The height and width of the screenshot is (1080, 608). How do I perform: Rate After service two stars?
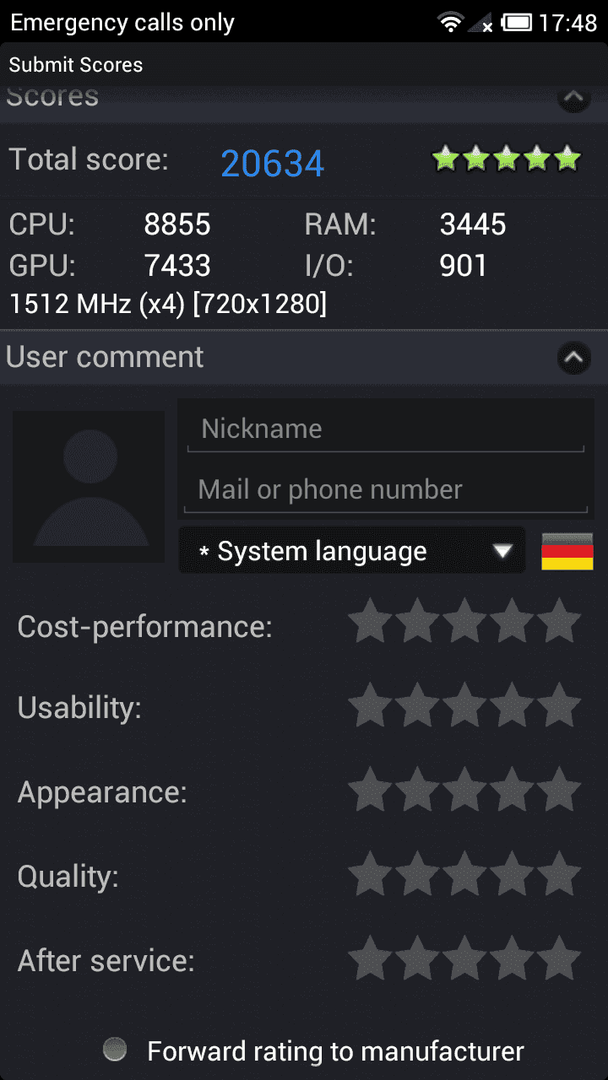(417, 958)
